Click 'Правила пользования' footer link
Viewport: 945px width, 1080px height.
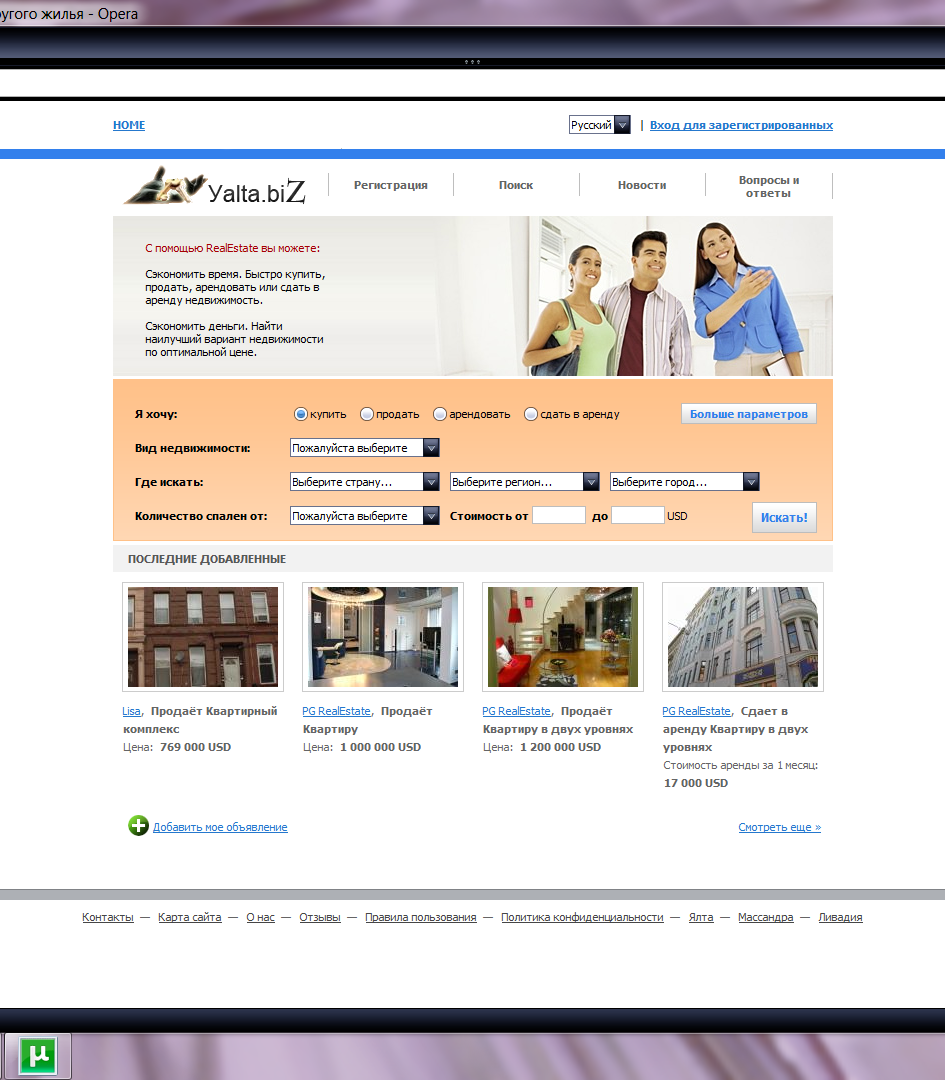coord(421,917)
